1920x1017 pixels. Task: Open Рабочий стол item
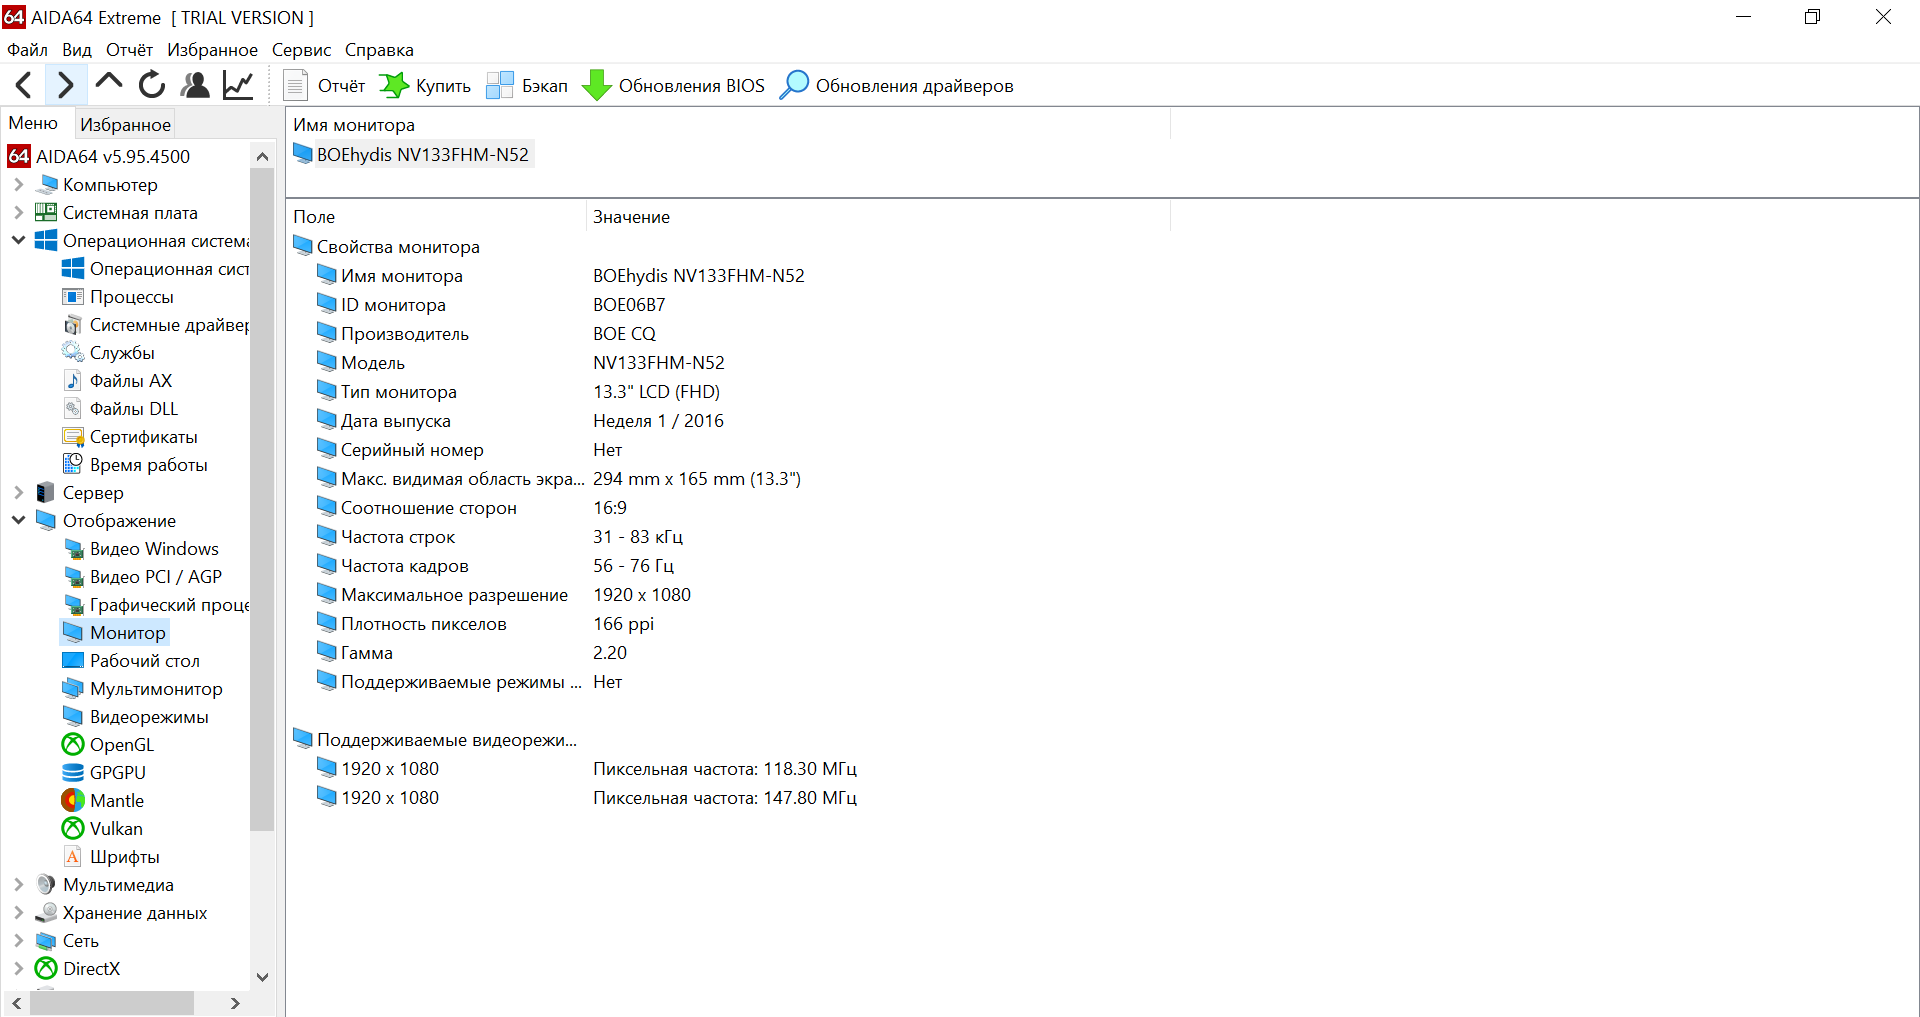tap(131, 660)
